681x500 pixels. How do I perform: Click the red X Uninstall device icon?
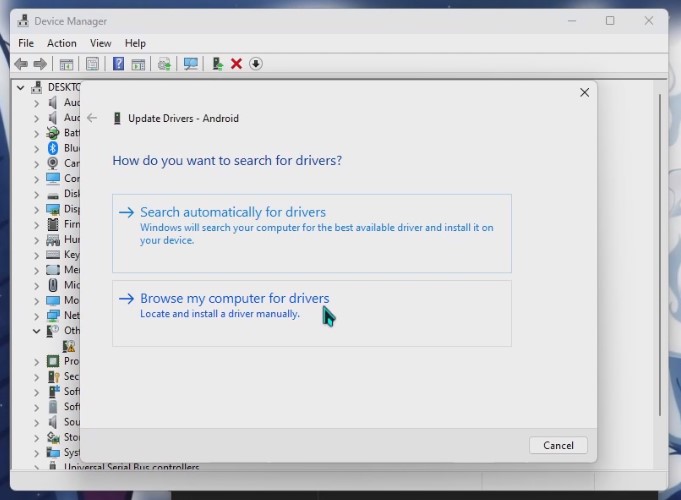236,64
